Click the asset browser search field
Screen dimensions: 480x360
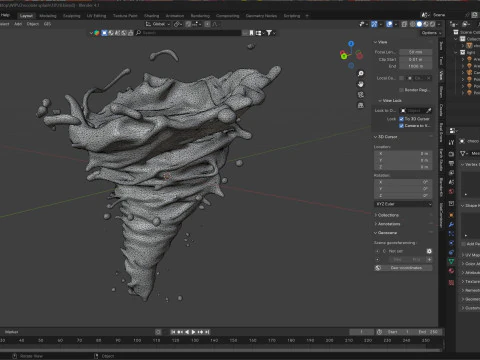(188, 33)
